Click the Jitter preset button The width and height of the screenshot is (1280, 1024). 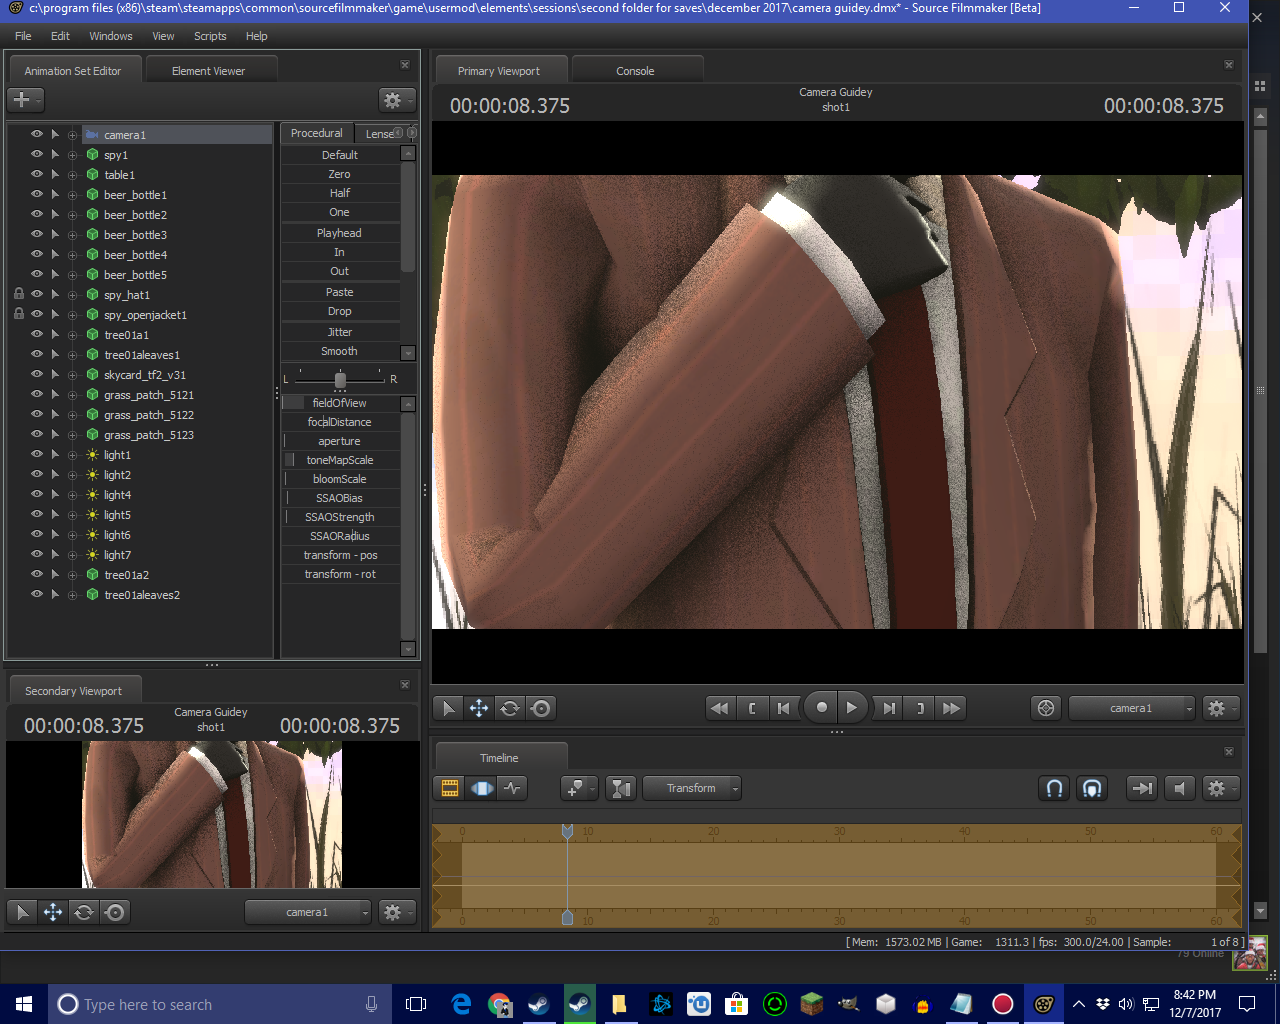[340, 332]
